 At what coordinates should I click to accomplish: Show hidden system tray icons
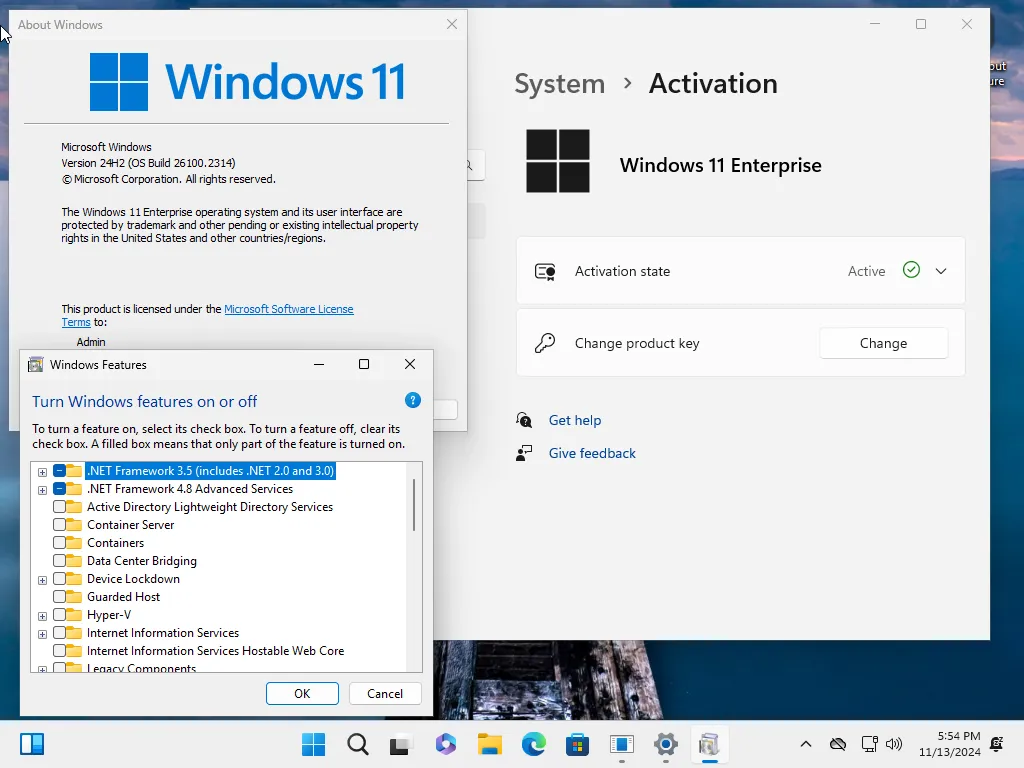(806, 744)
